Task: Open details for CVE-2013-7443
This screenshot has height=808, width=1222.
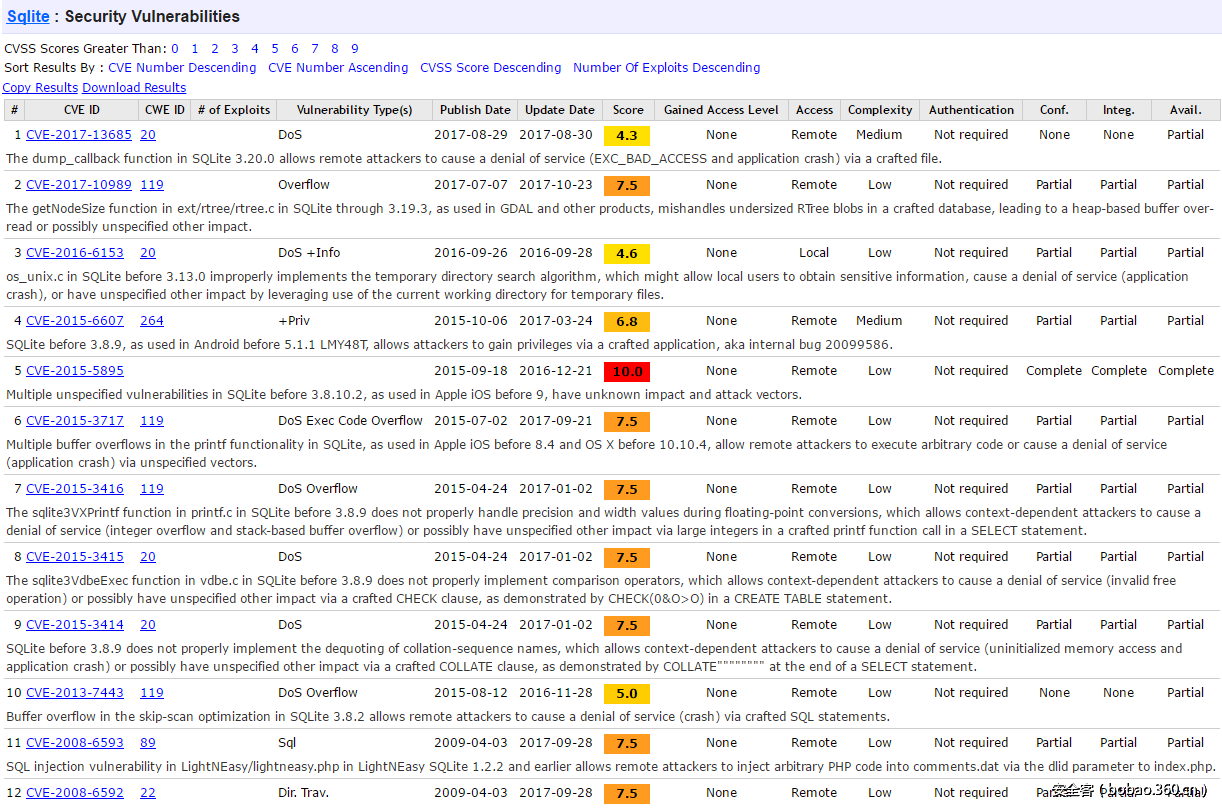Action: click(75, 692)
